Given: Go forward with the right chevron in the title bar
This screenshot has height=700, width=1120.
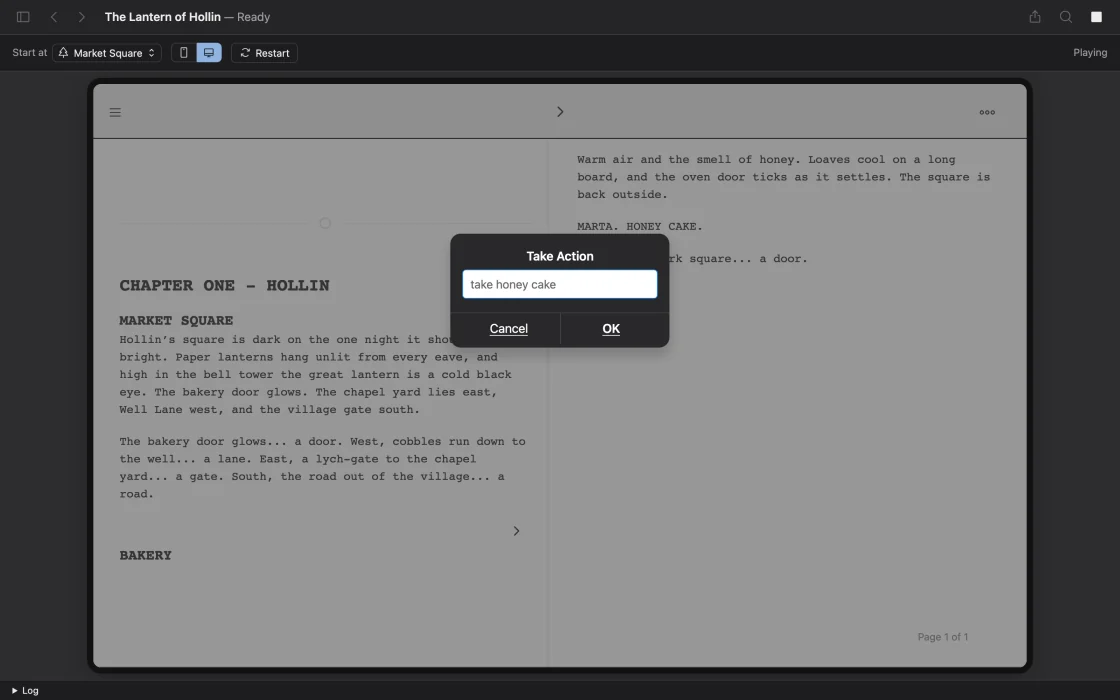Looking at the screenshot, I should [x=81, y=16].
